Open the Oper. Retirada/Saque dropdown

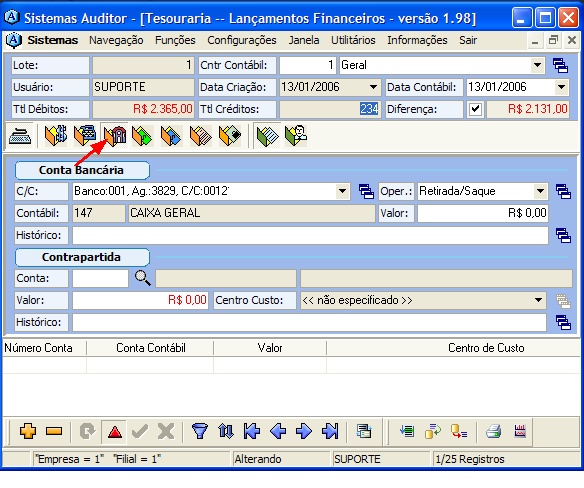click(540, 191)
